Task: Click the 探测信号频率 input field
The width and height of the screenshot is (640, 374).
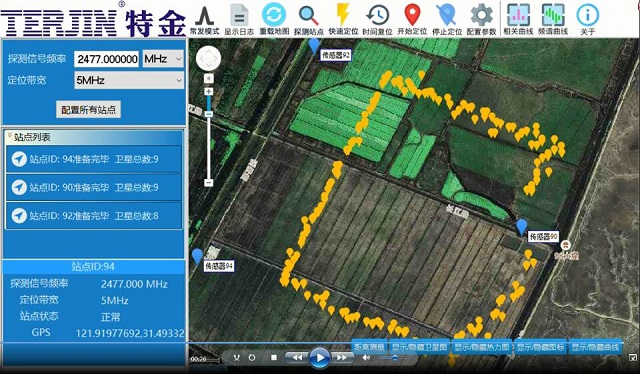Action: pos(107,59)
